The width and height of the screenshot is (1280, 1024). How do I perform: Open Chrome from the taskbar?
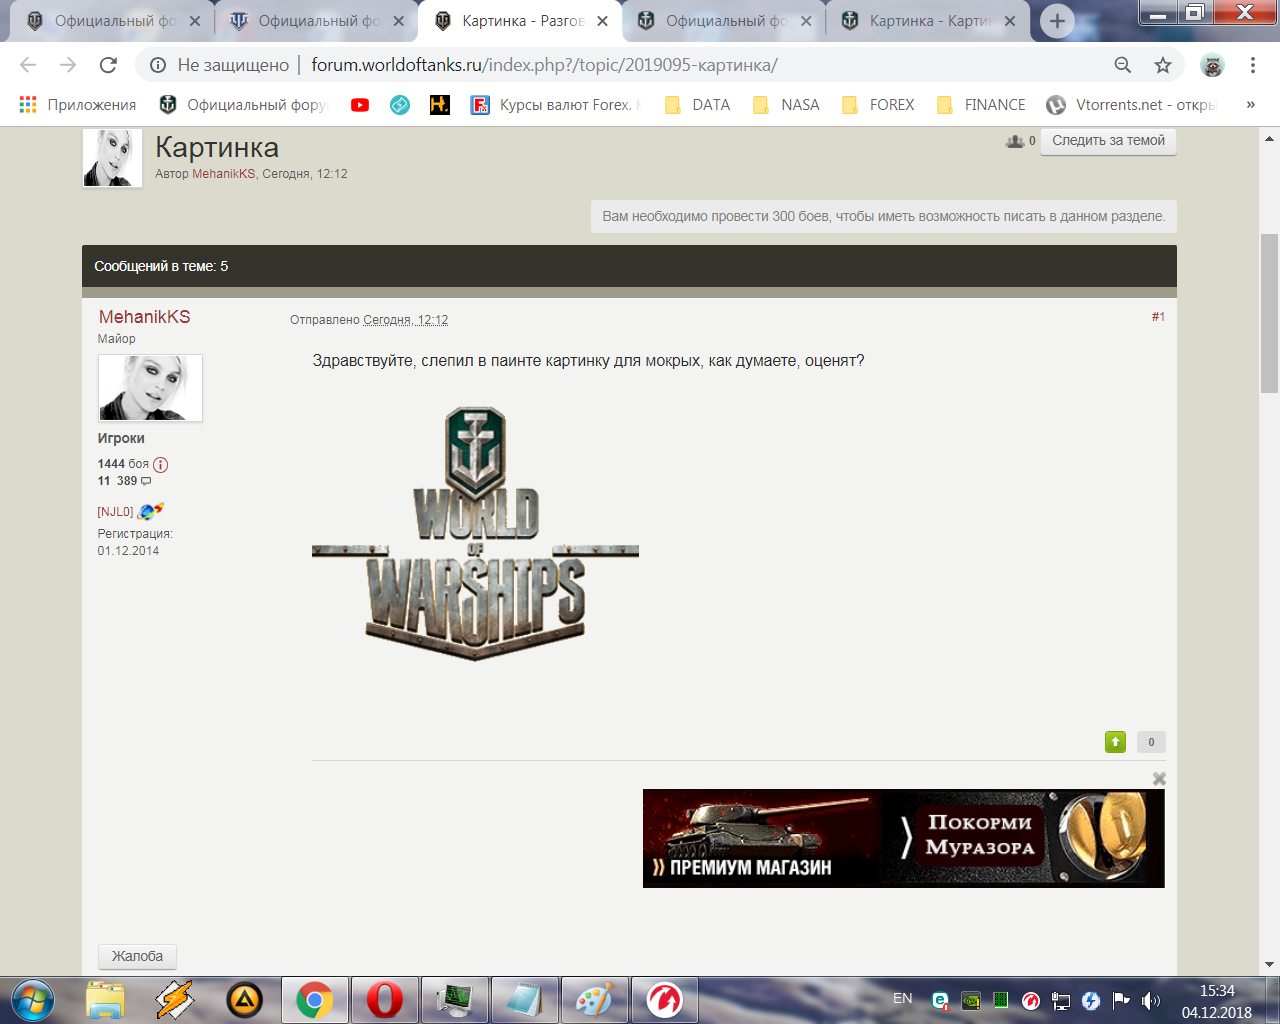point(314,1000)
